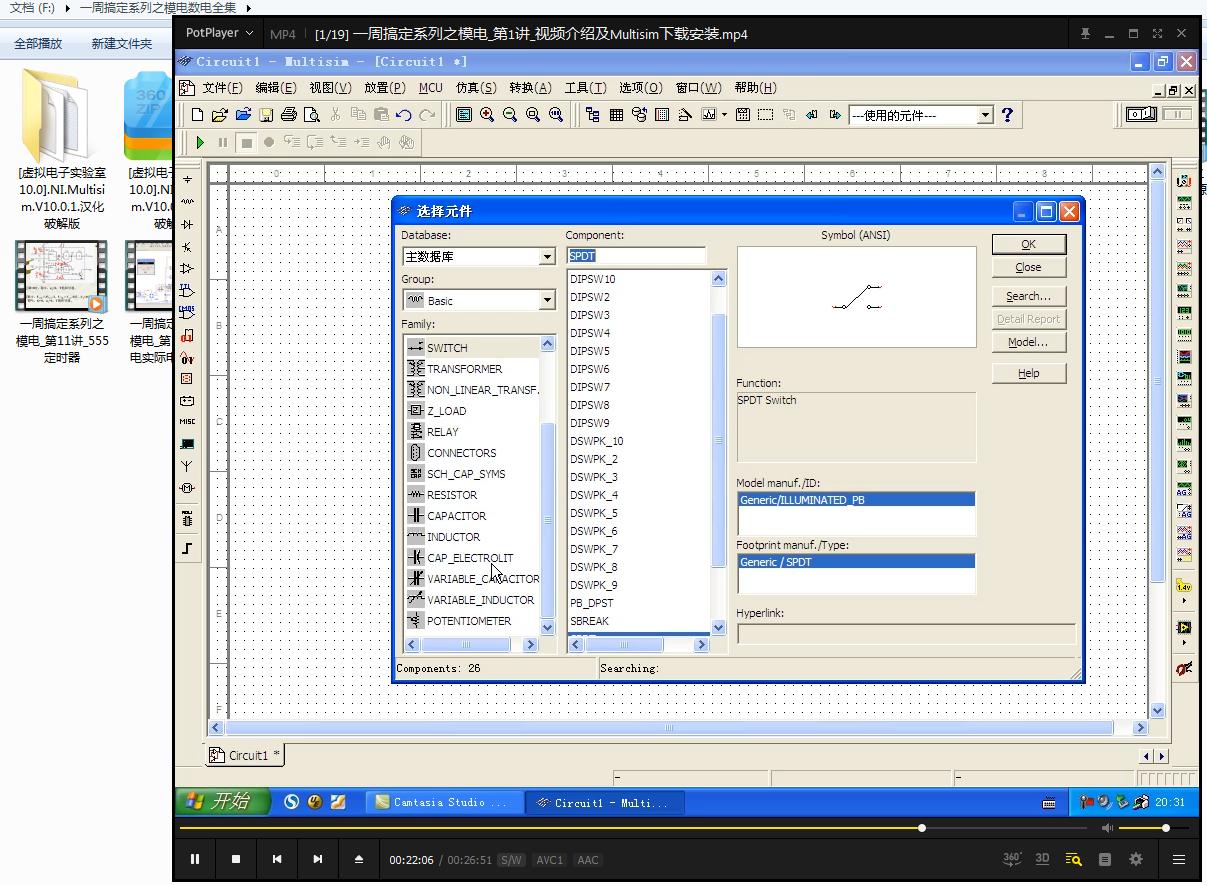
Task: Click the Zoom in magnifier icon
Action: pyautogui.click(x=487, y=115)
